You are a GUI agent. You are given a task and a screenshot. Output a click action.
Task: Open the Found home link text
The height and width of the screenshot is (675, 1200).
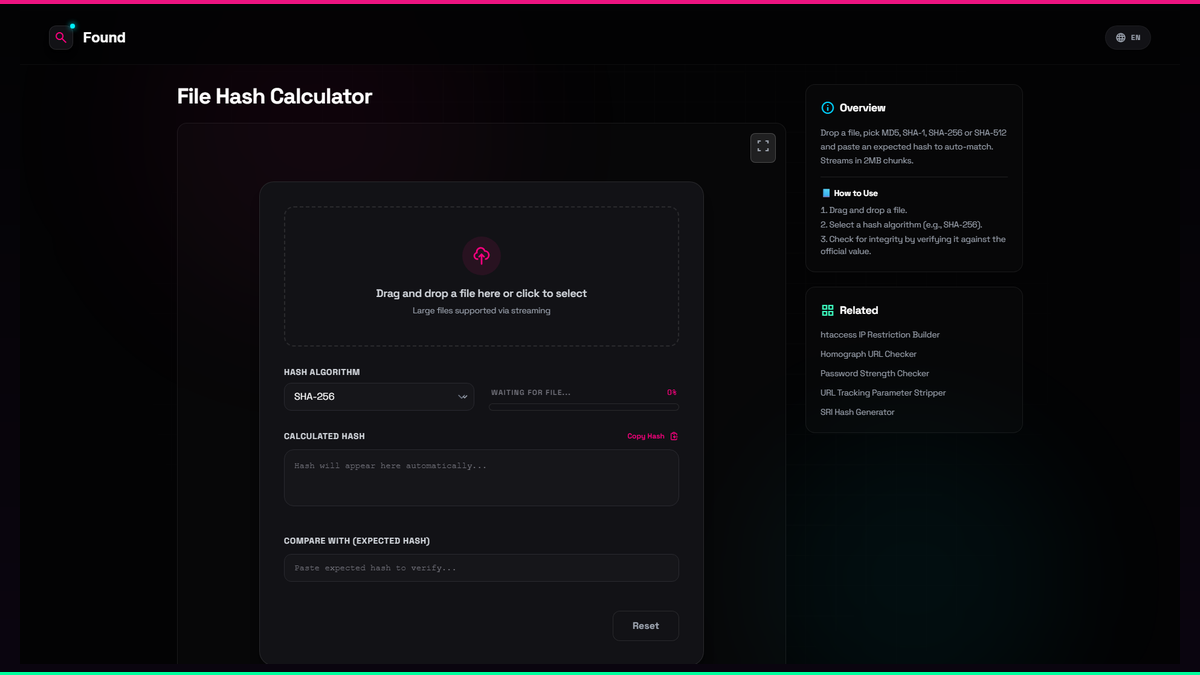pyautogui.click(x=104, y=38)
